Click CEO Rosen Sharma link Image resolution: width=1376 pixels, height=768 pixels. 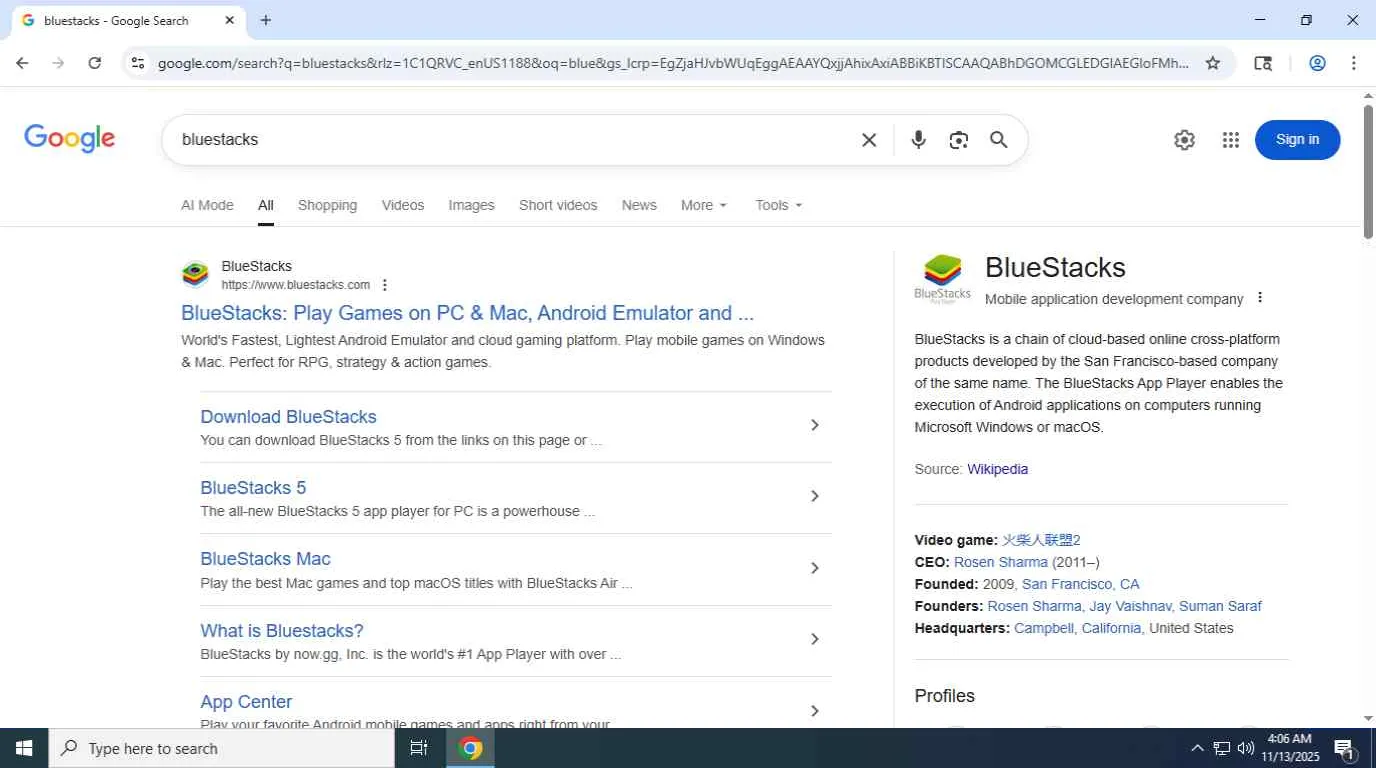coord(1001,562)
